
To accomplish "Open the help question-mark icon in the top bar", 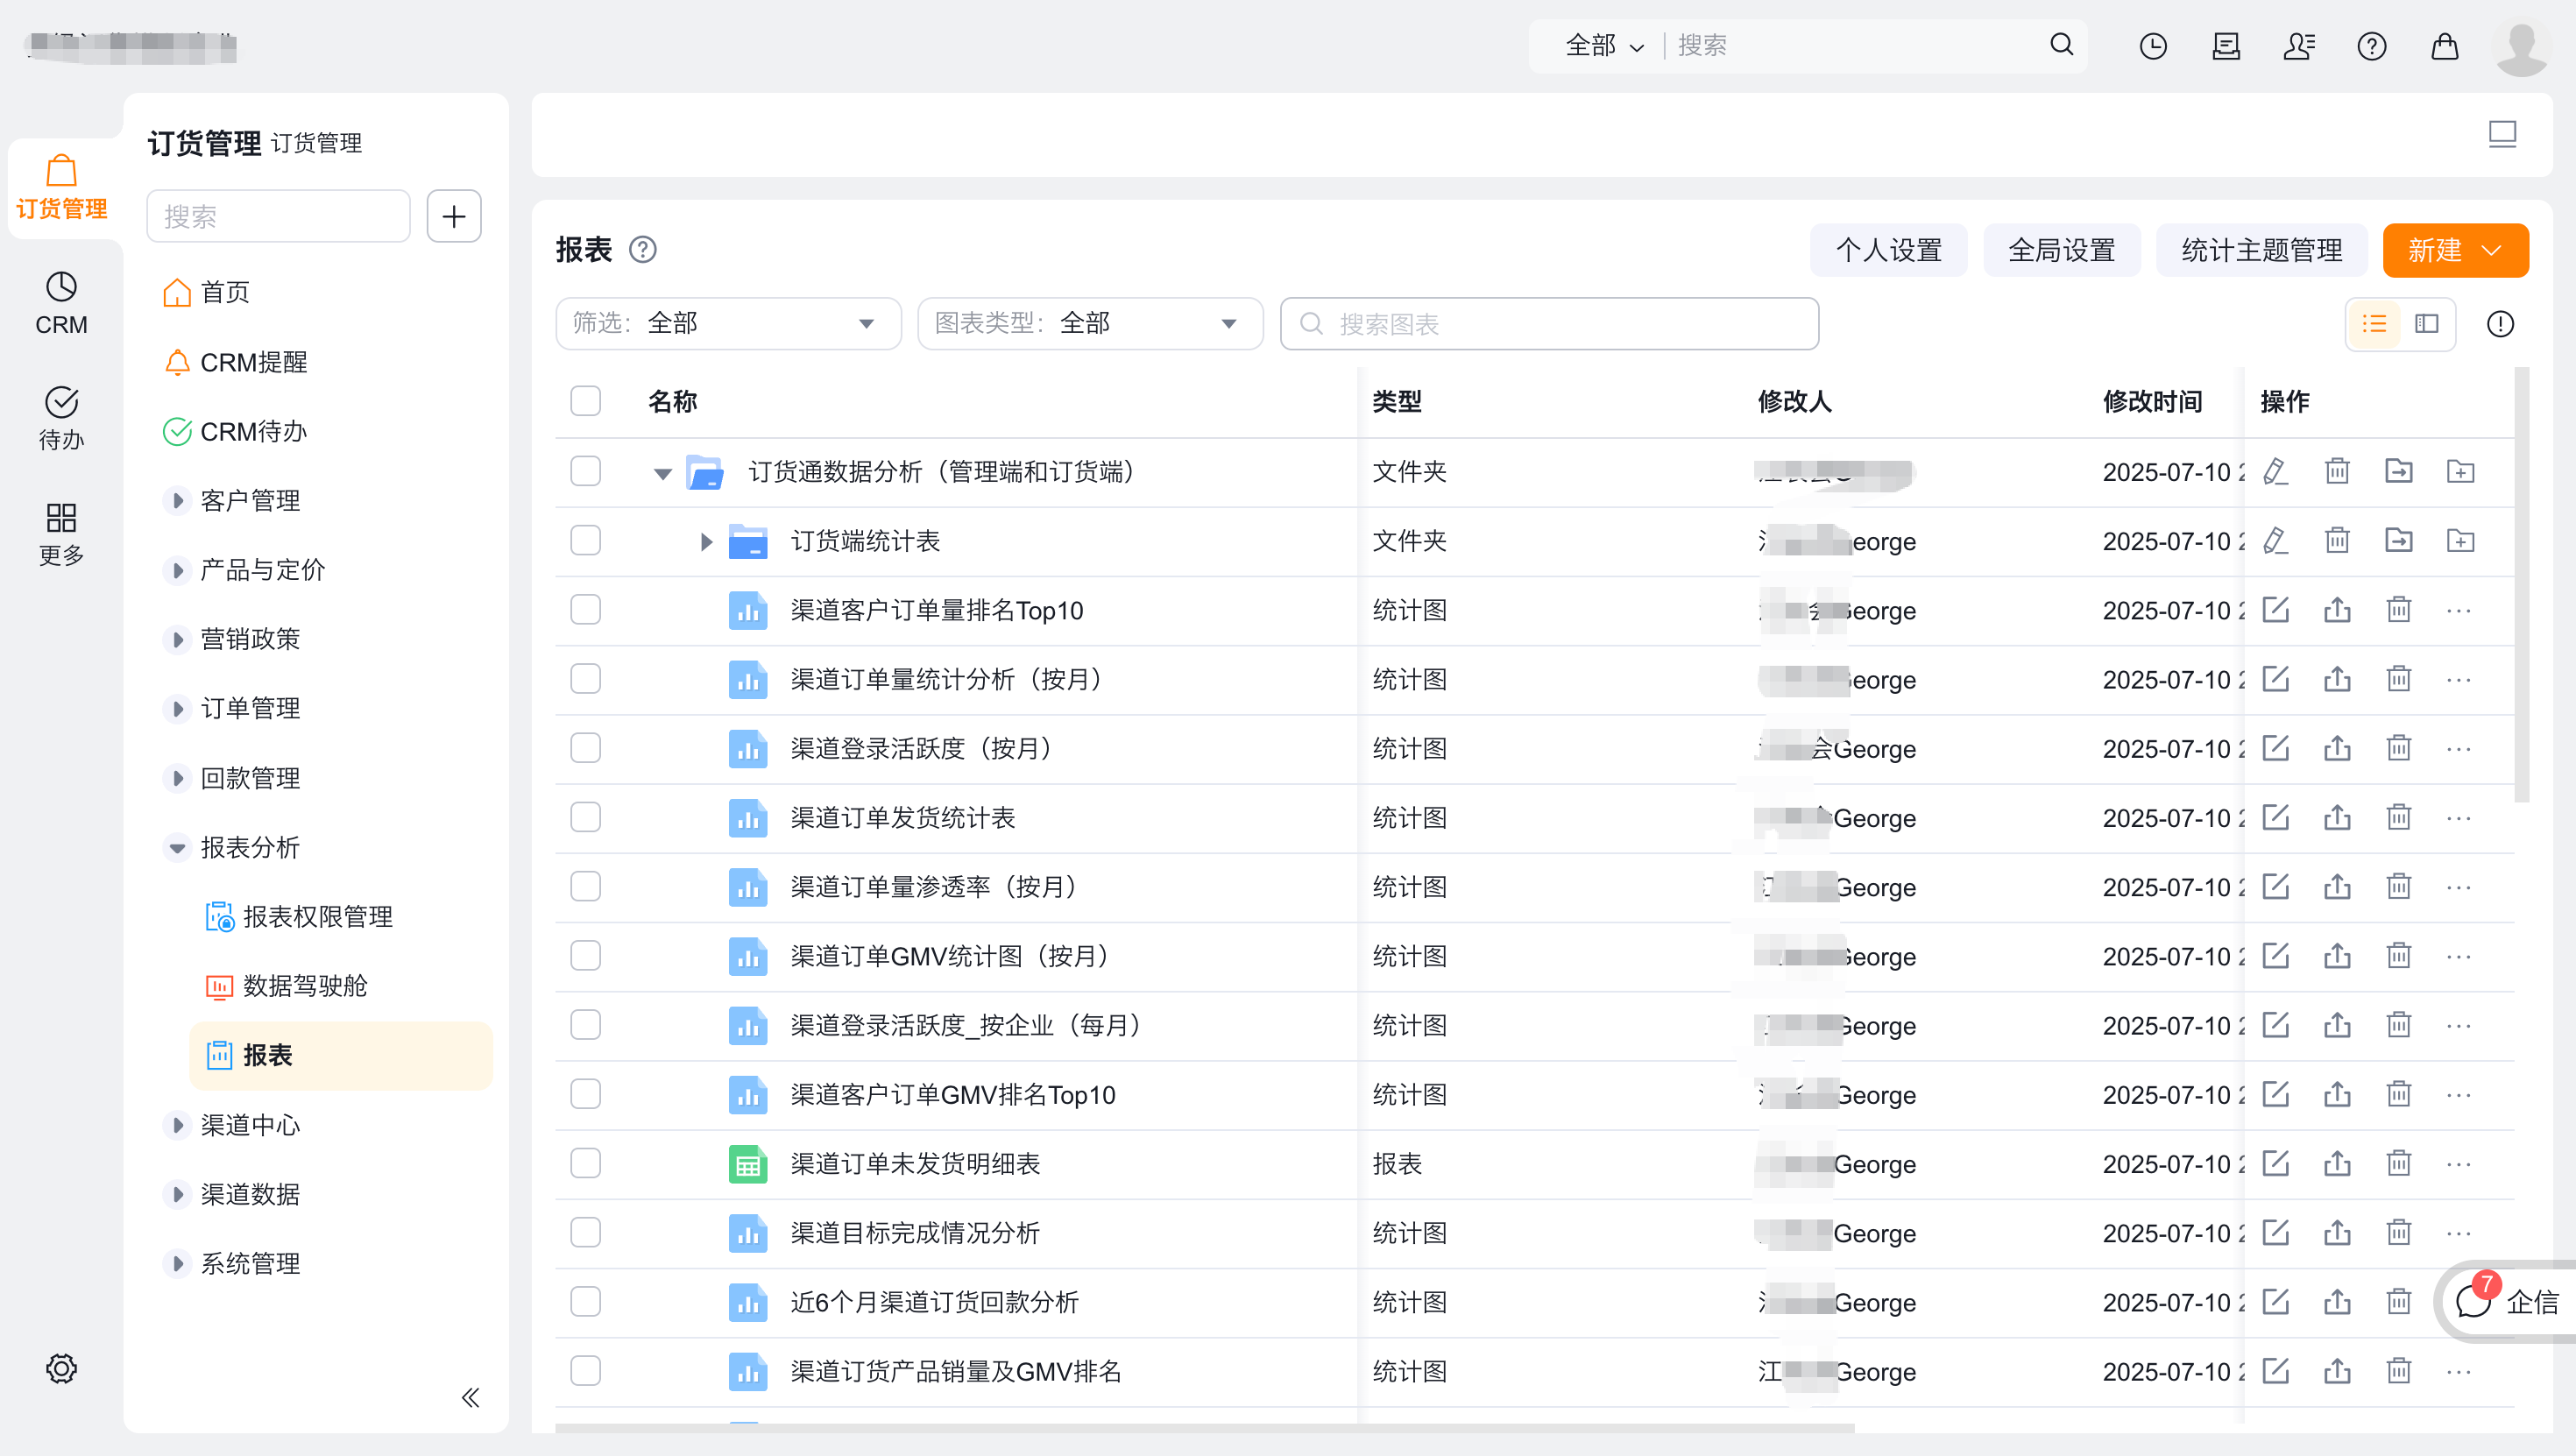I will (x=2371, y=46).
